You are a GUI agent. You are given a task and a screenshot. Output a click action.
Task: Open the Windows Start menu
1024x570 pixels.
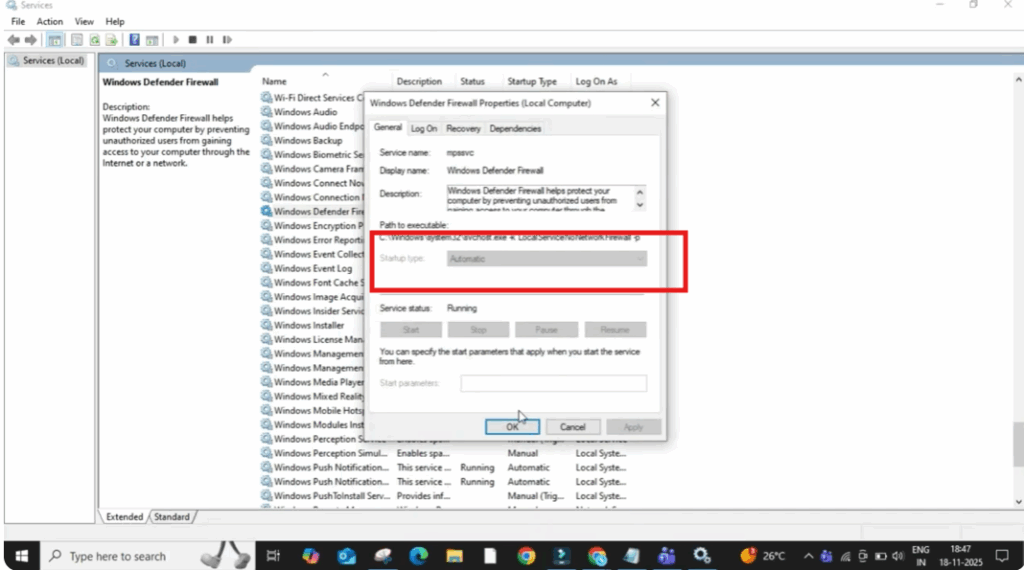[22, 556]
